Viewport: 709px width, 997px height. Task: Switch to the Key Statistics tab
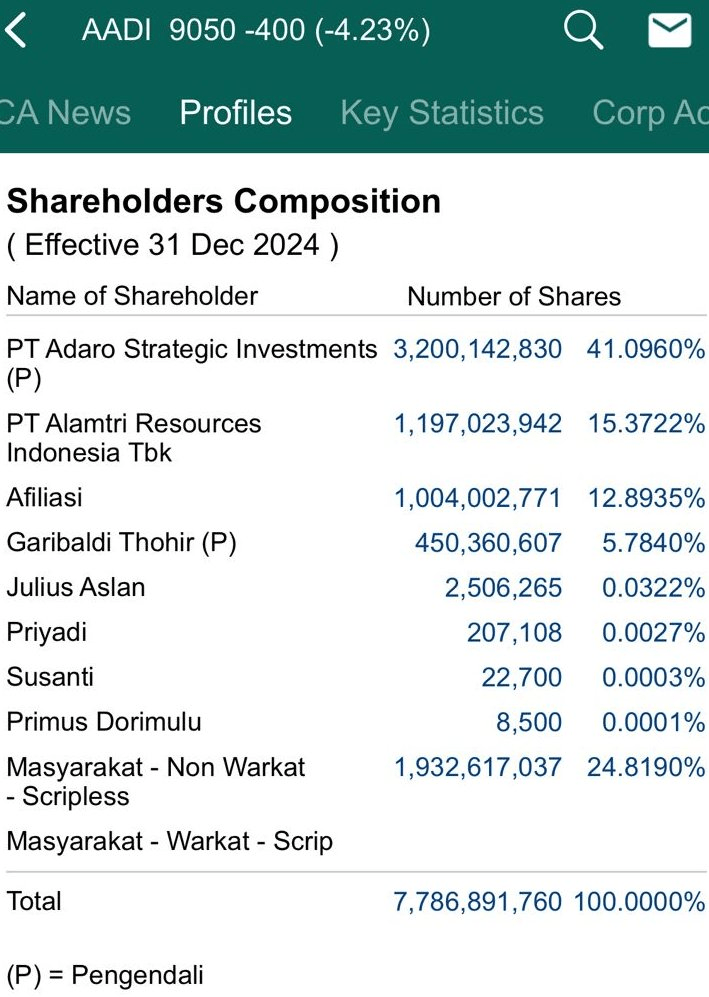[442, 112]
